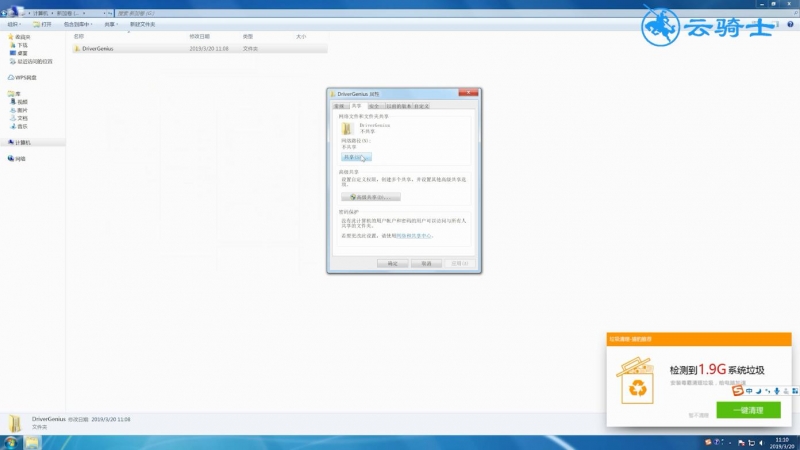Screen dimensions: 800x450
Task: Expand 包含到库中 dropdown menu
Action: click(x=78, y=24)
